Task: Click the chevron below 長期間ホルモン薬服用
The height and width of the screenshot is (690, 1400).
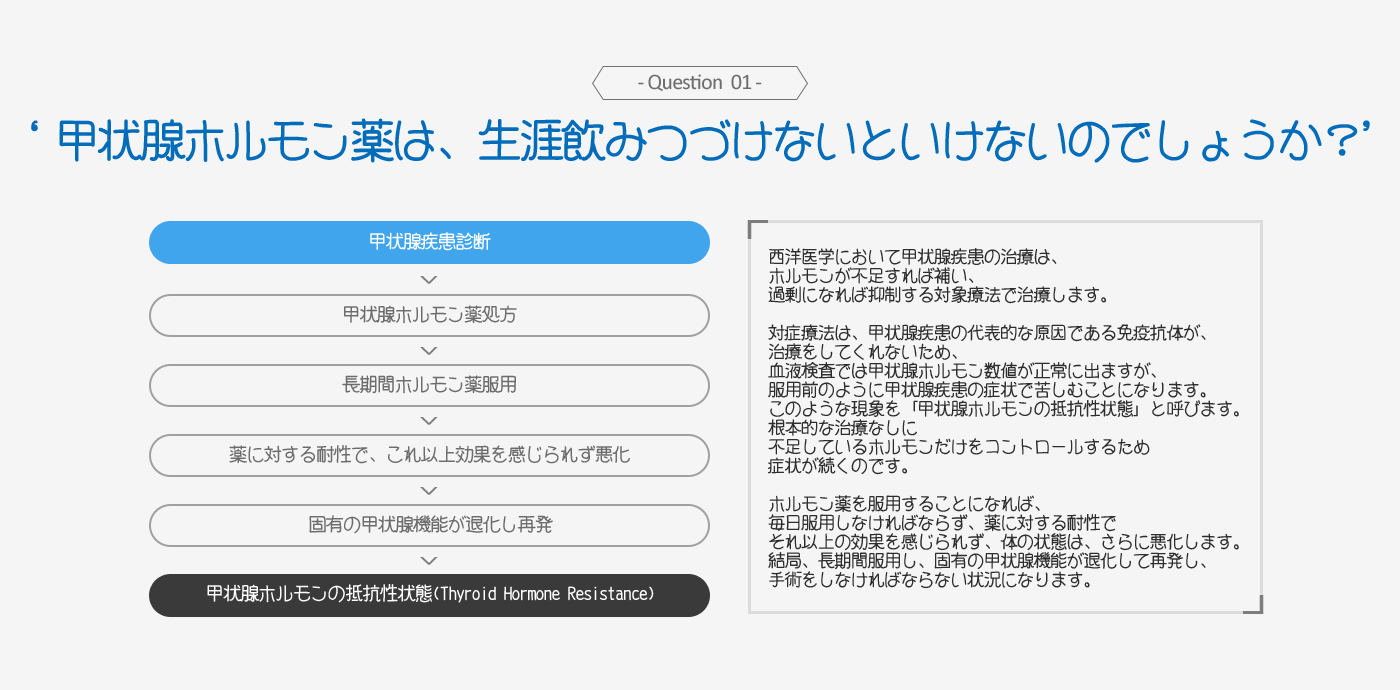Action: [x=429, y=420]
